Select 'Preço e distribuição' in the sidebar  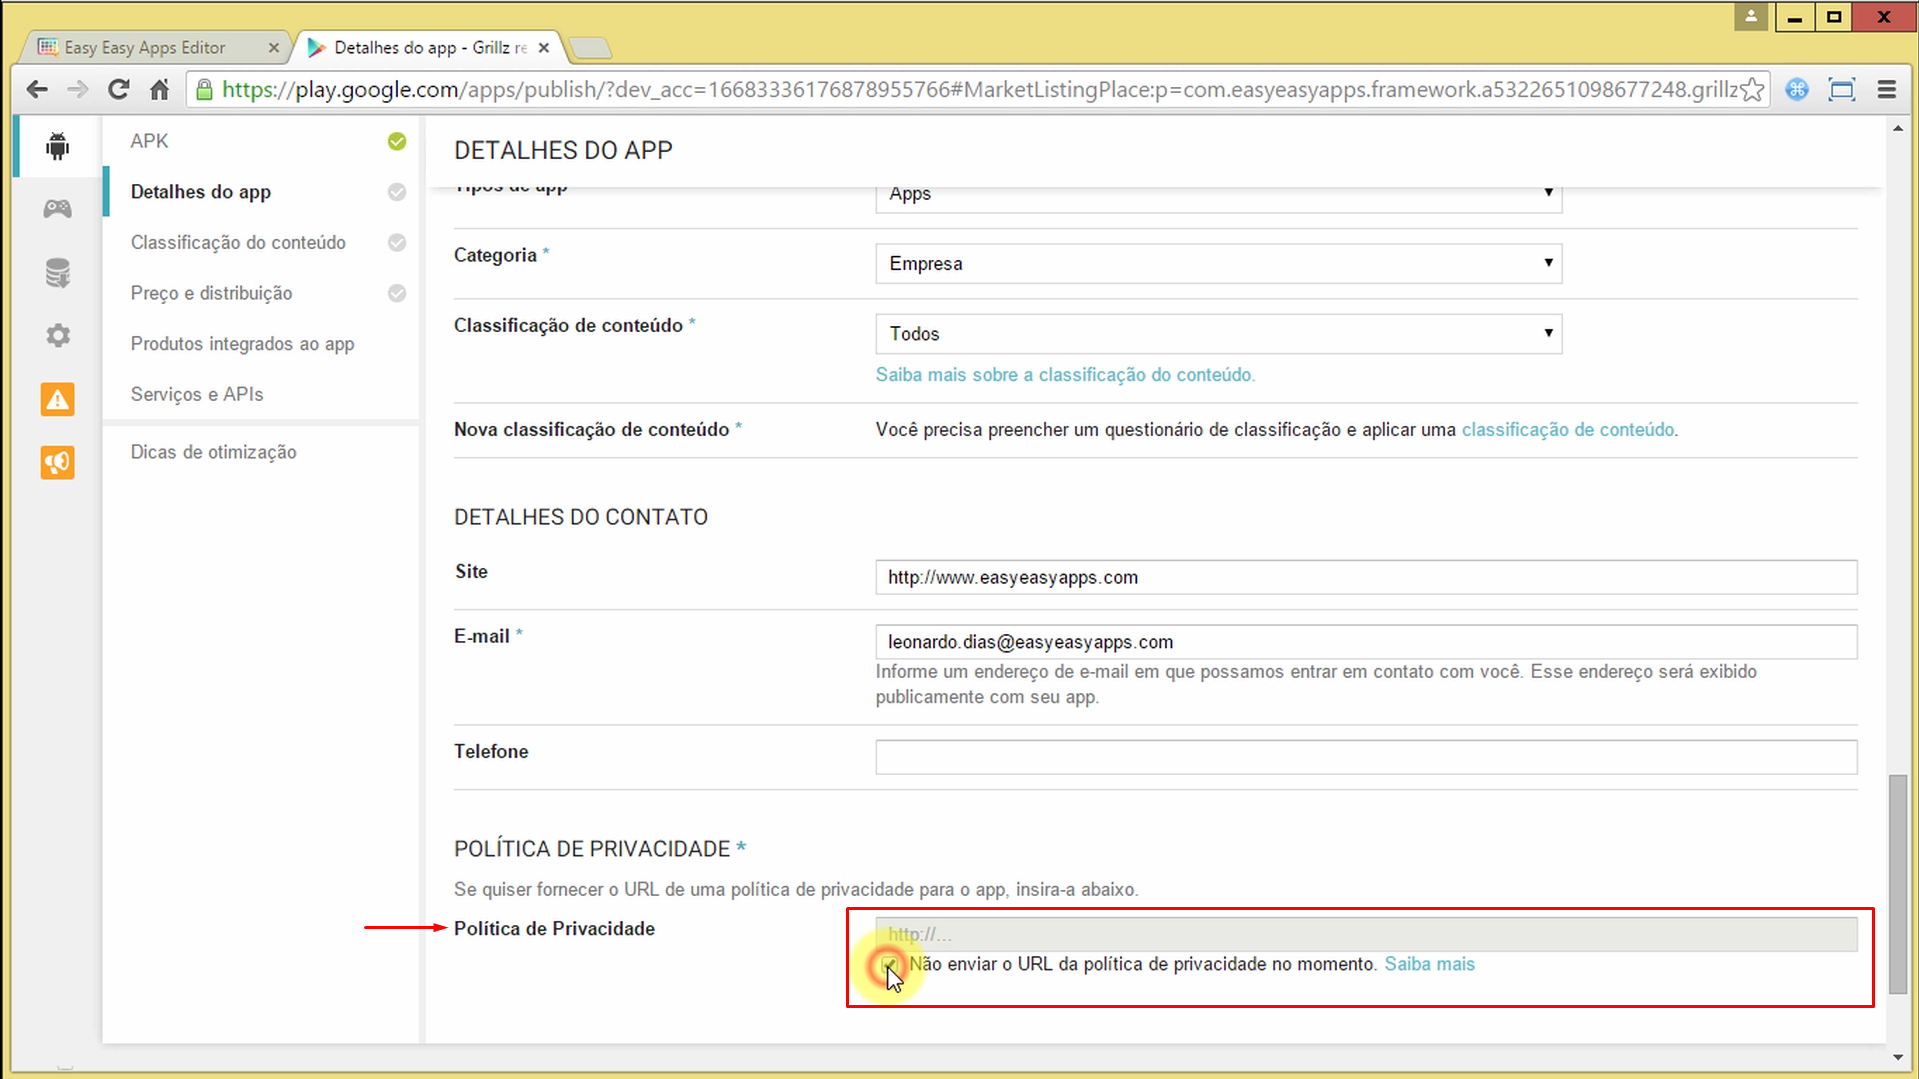tap(211, 293)
